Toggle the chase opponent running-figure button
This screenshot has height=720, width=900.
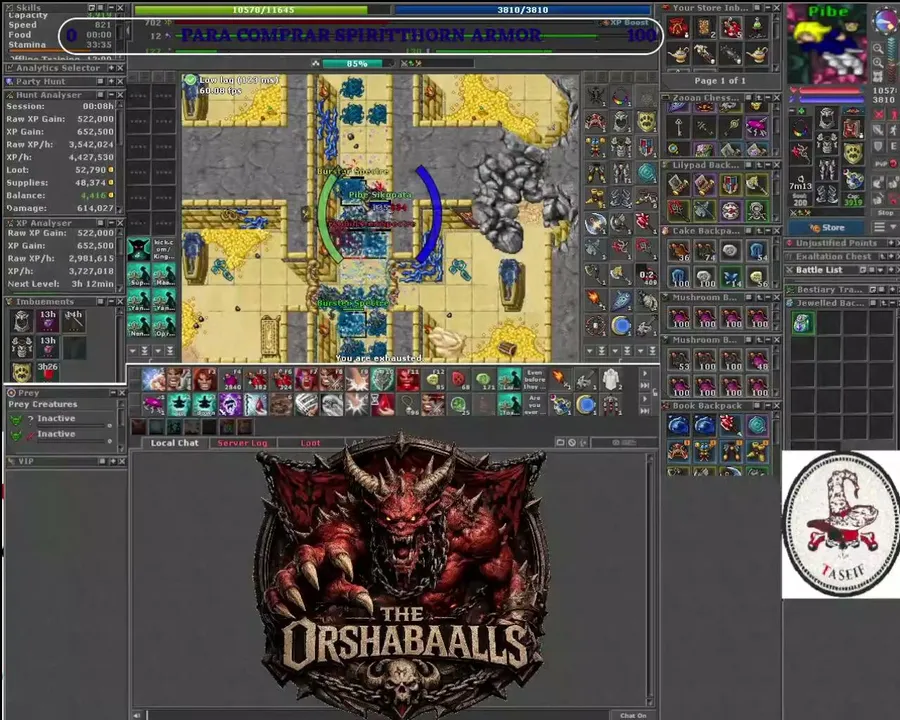click(894, 130)
